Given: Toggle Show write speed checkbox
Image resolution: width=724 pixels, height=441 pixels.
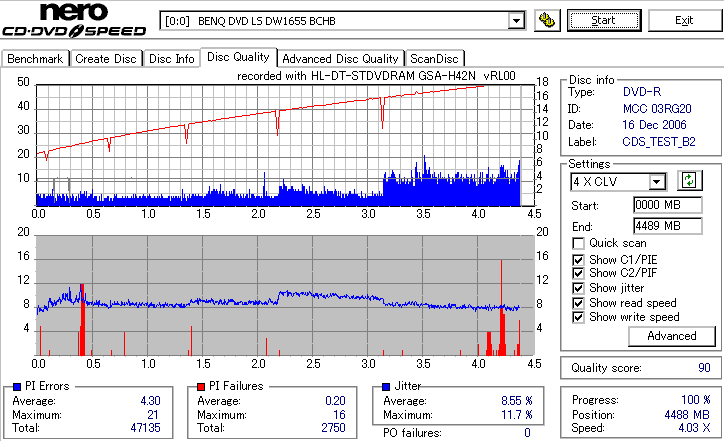Looking at the screenshot, I should point(578,317).
